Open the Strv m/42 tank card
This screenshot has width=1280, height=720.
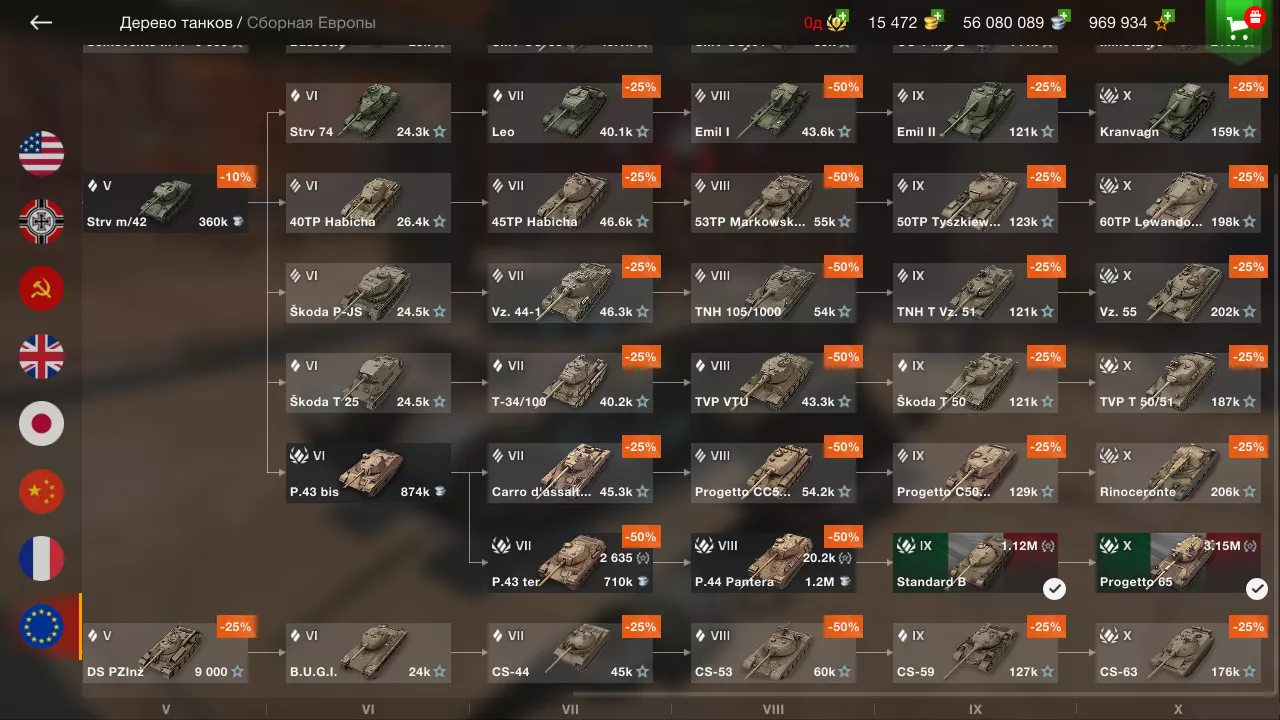[165, 203]
